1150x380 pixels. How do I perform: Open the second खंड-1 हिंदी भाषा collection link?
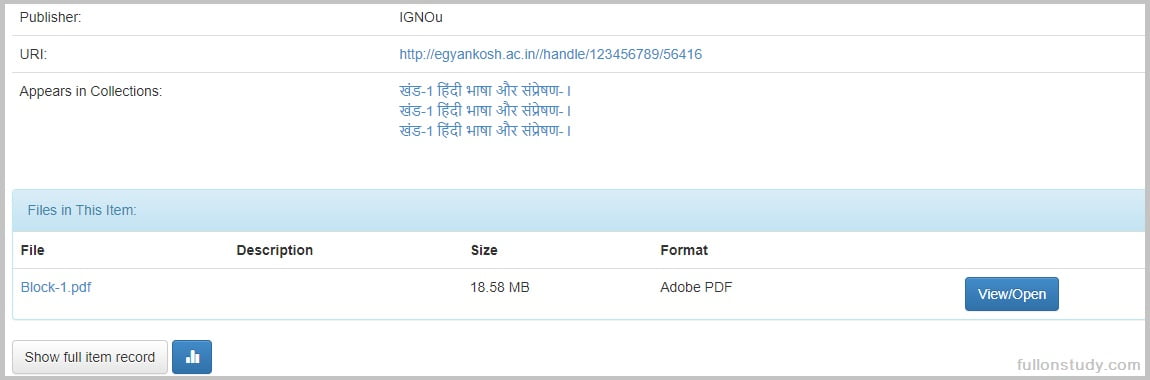486,111
